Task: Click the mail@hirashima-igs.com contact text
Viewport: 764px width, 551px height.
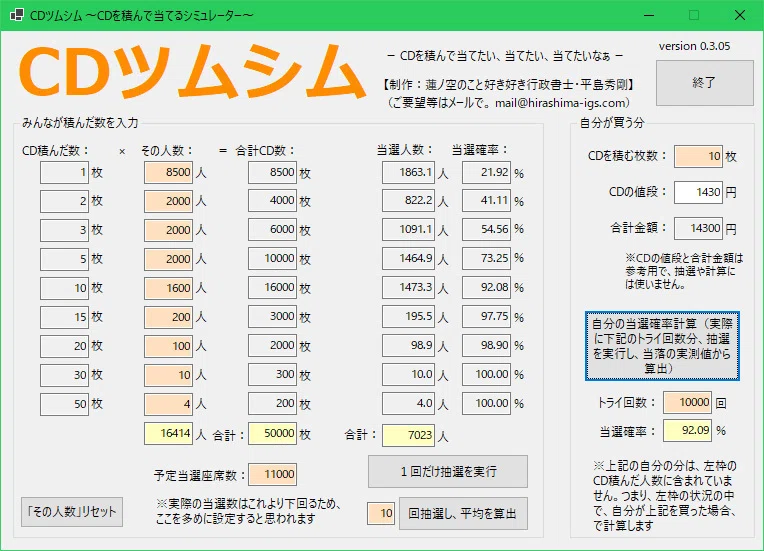Action: point(560,103)
